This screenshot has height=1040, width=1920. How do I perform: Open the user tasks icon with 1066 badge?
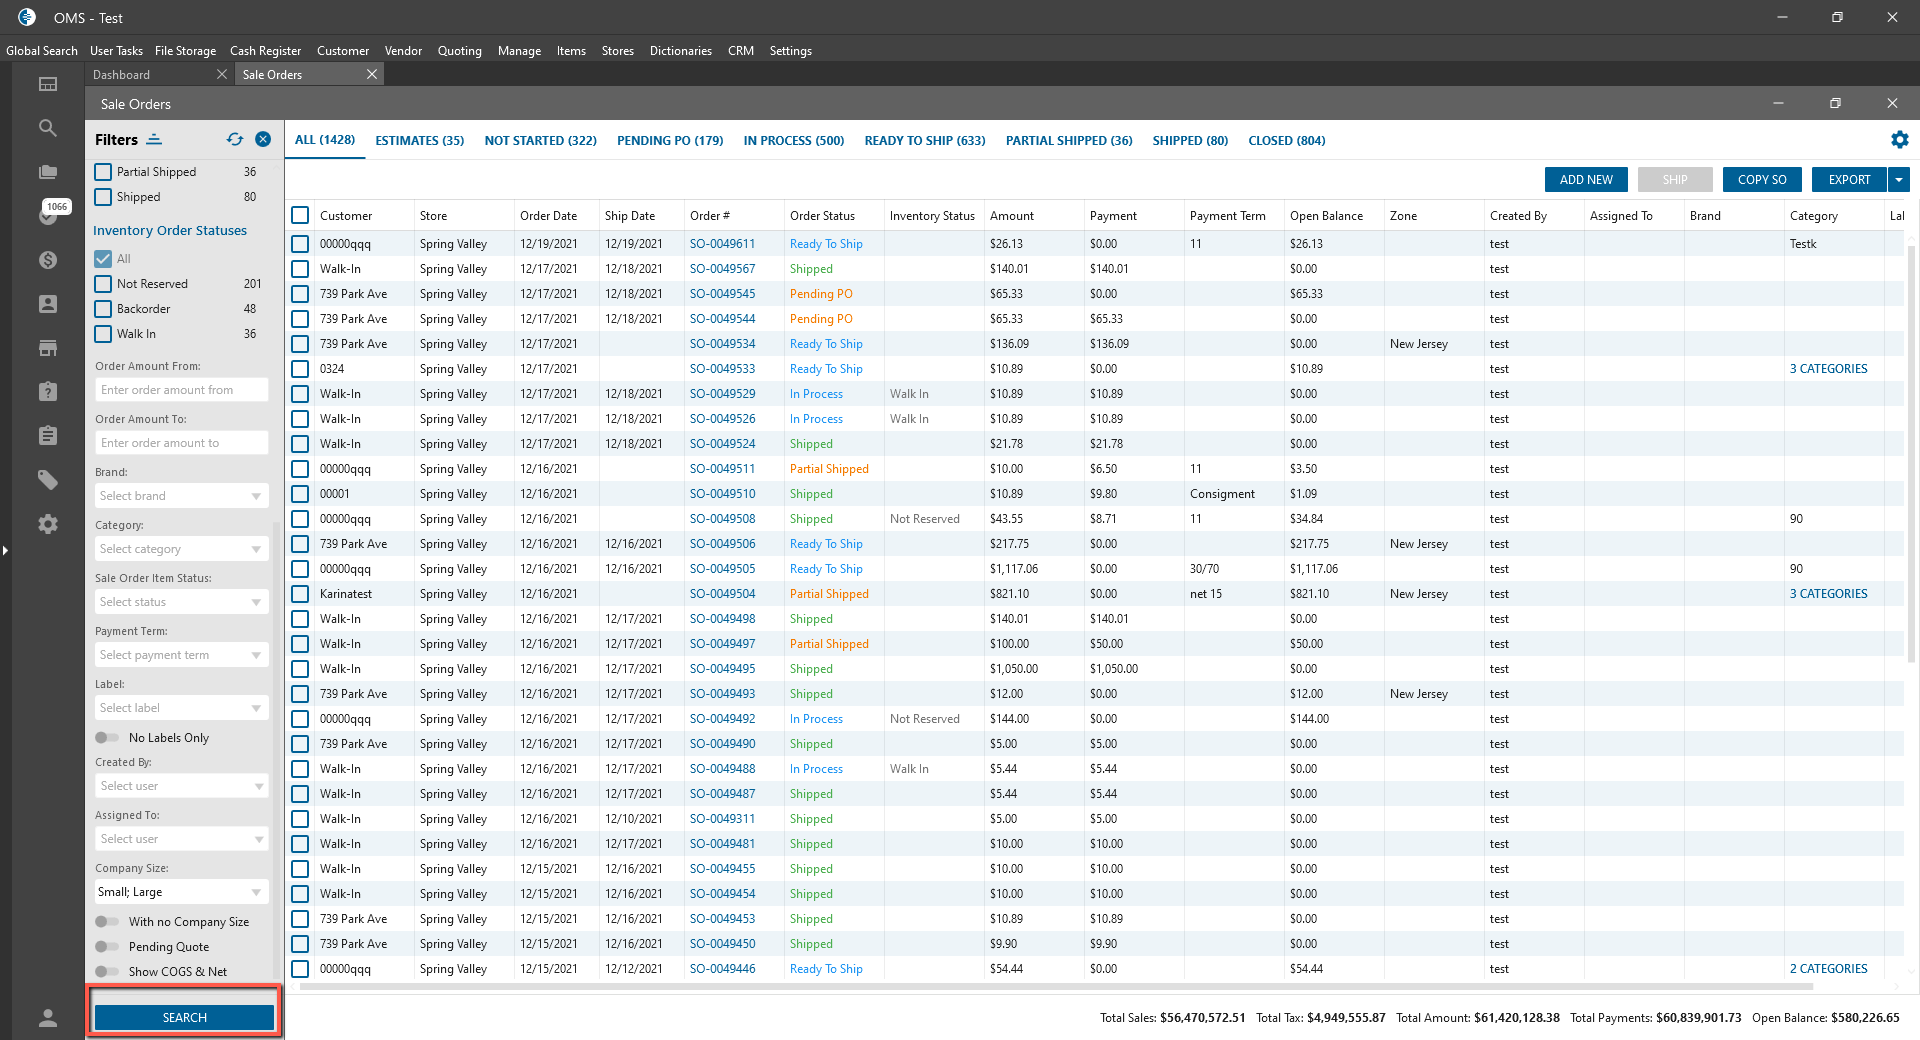(x=47, y=215)
